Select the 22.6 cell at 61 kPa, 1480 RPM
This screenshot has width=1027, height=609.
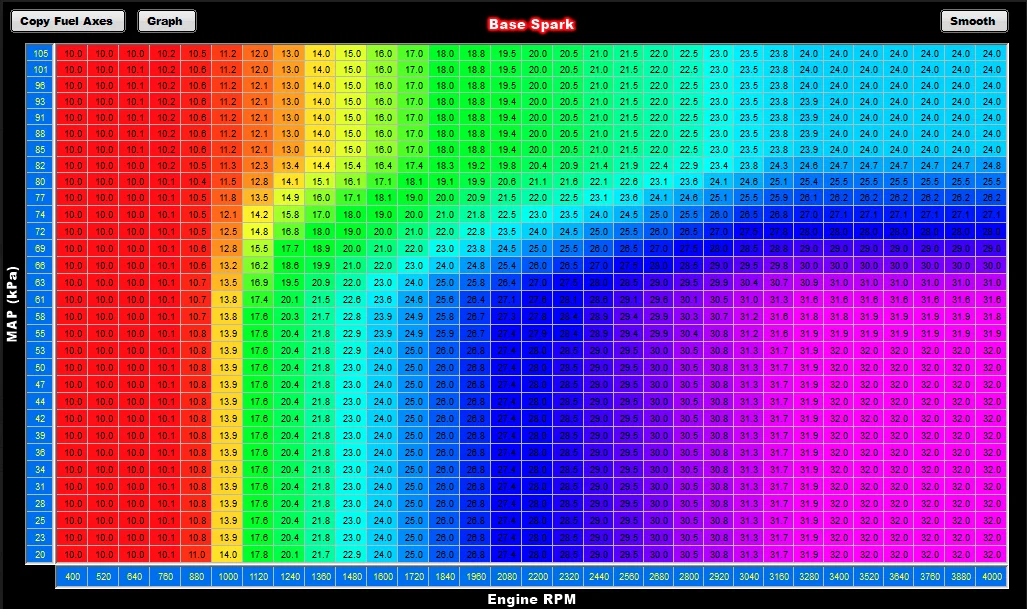click(x=352, y=299)
